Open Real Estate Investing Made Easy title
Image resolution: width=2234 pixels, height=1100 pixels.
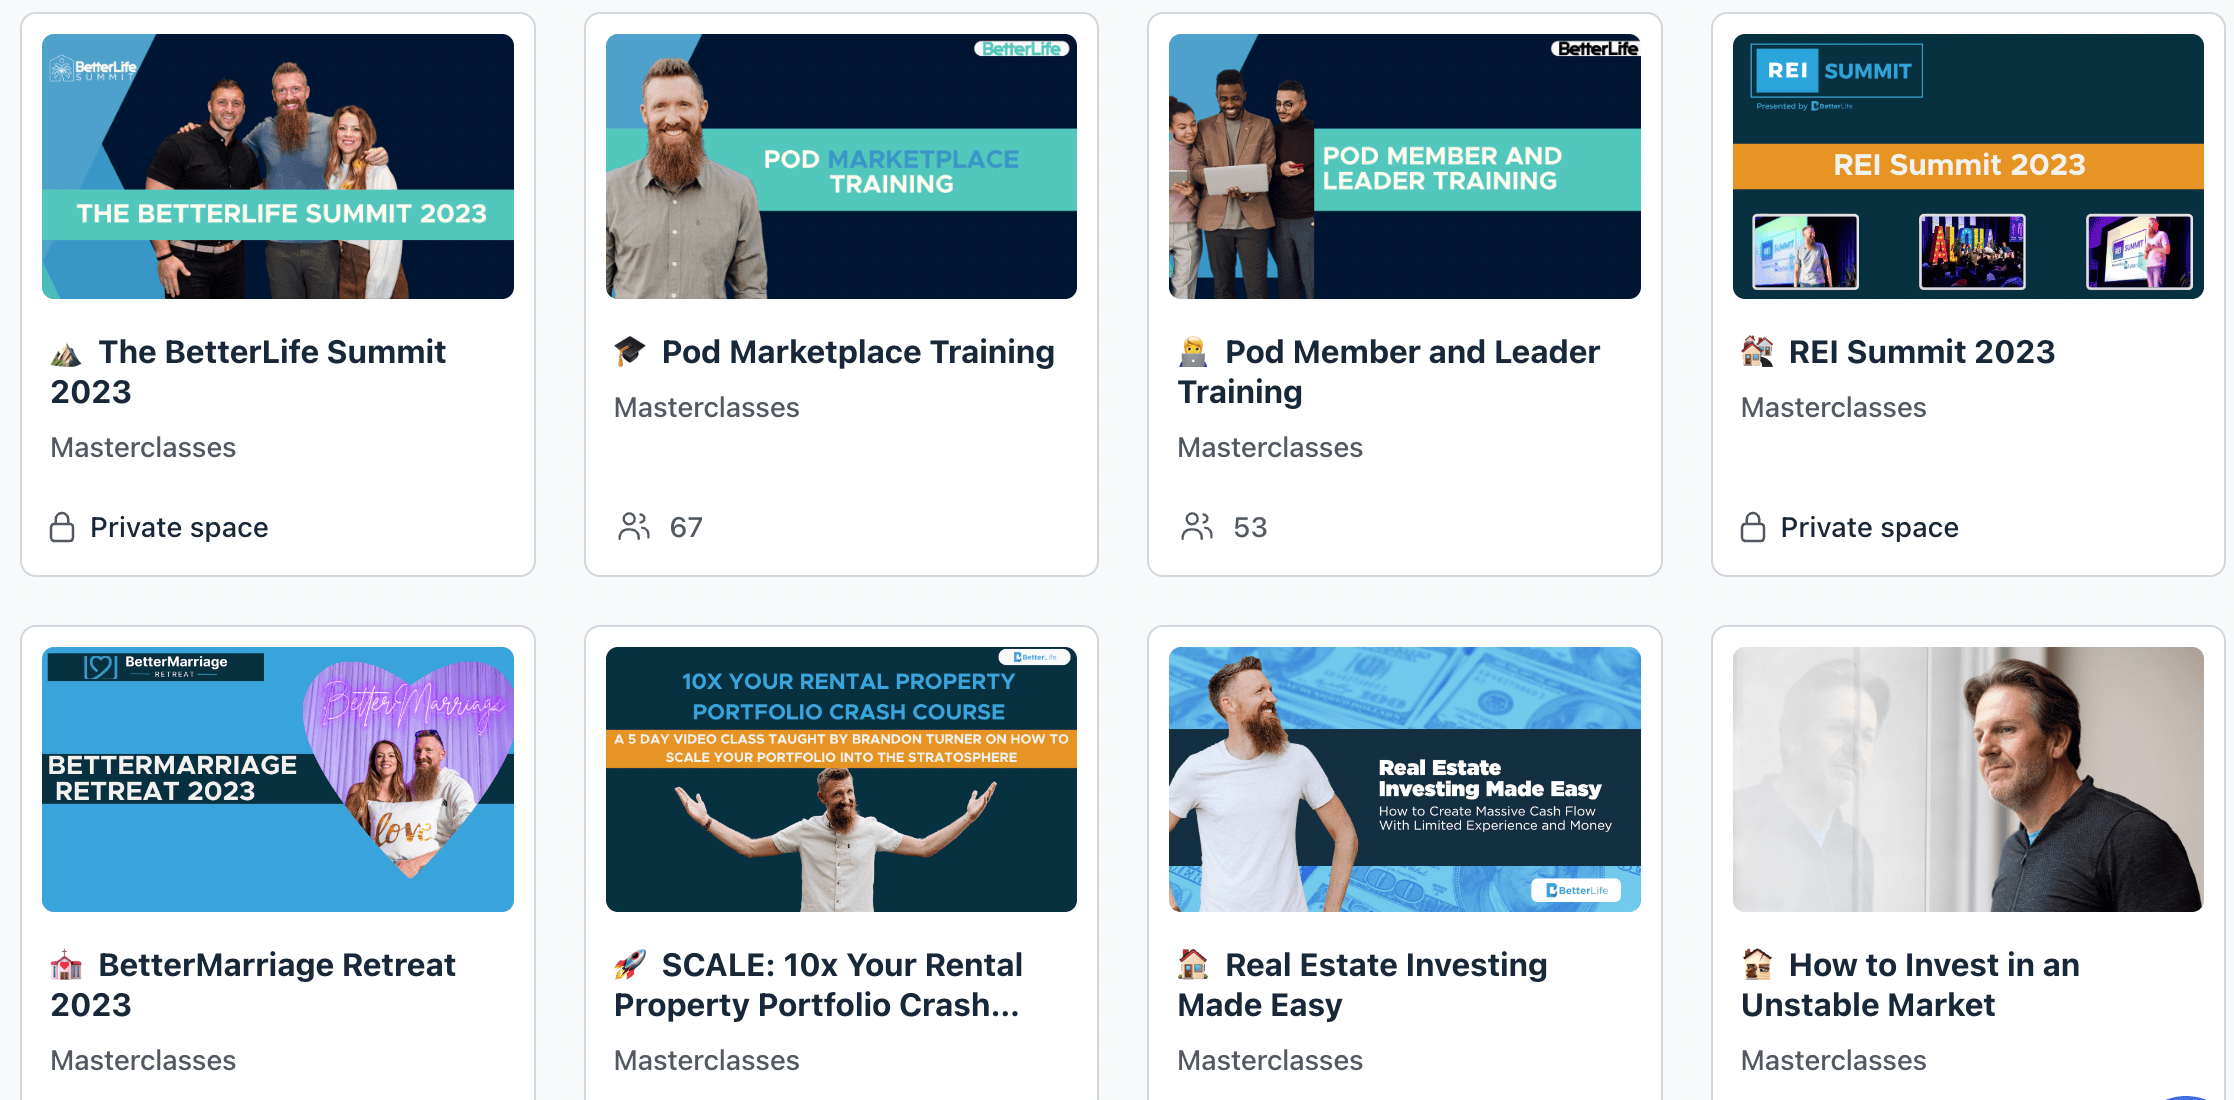(1362, 985)
